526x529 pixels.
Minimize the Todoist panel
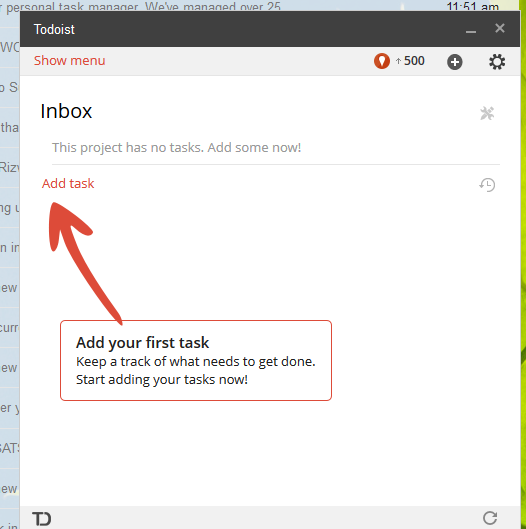point(471,31)
